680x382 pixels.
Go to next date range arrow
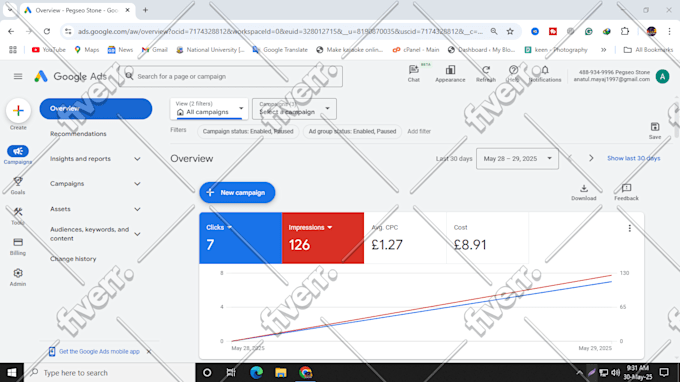click(591, 158)
